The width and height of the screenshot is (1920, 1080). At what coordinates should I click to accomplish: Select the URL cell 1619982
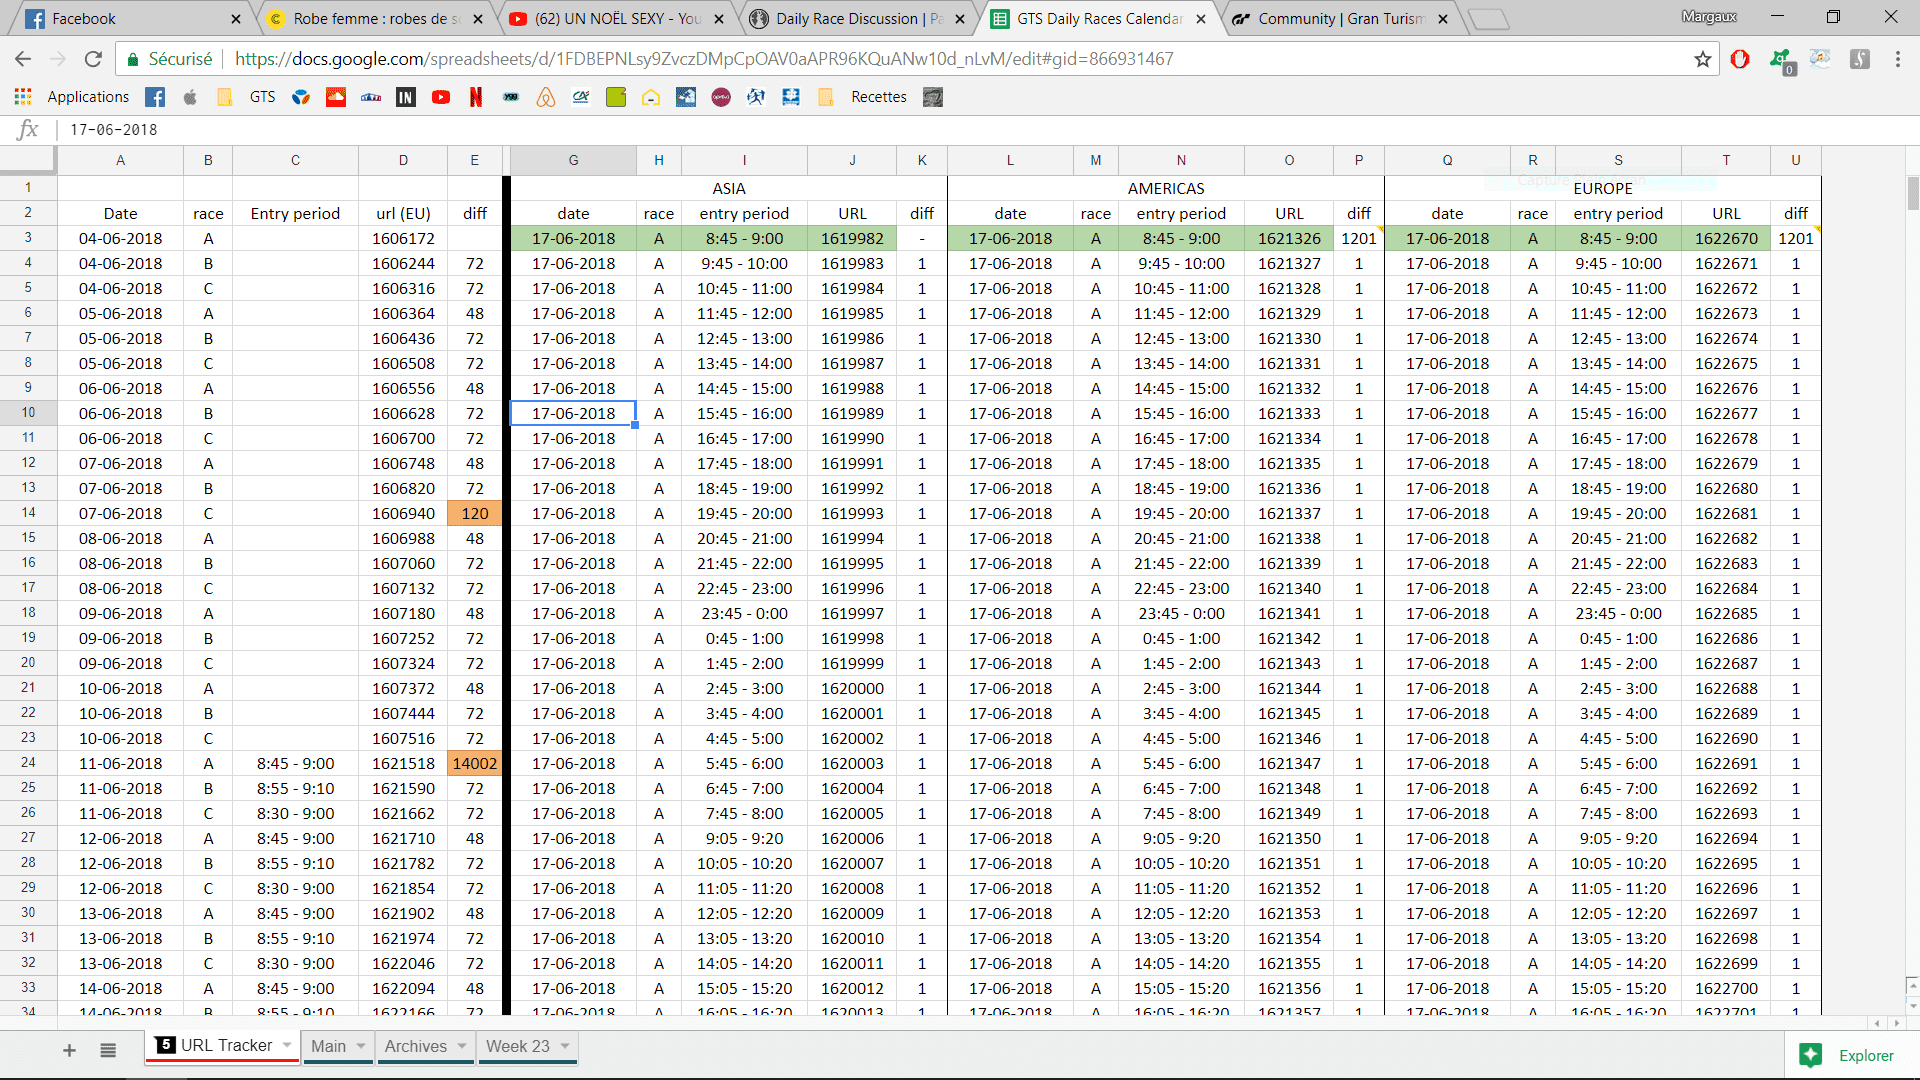[852, 238]
